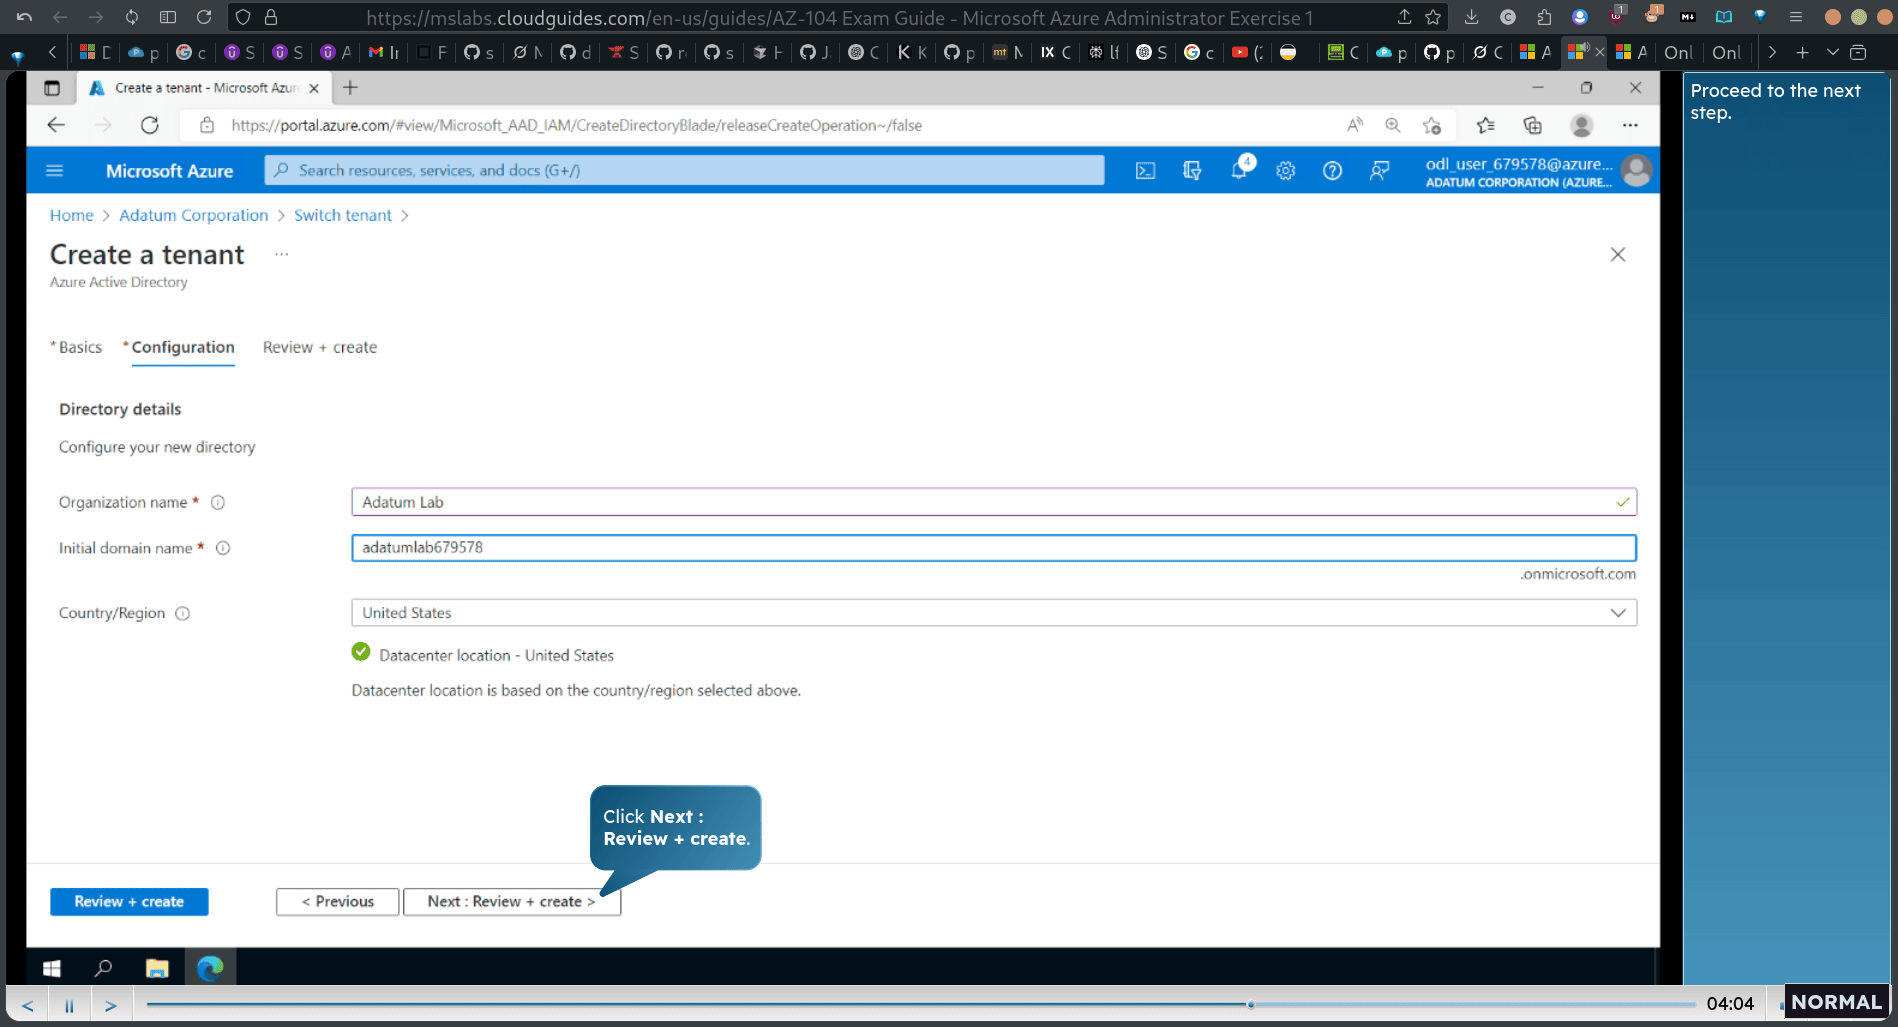Close the Create a tenant browser tab
The image size is (1898, 1027).
[x=314, y=88]
